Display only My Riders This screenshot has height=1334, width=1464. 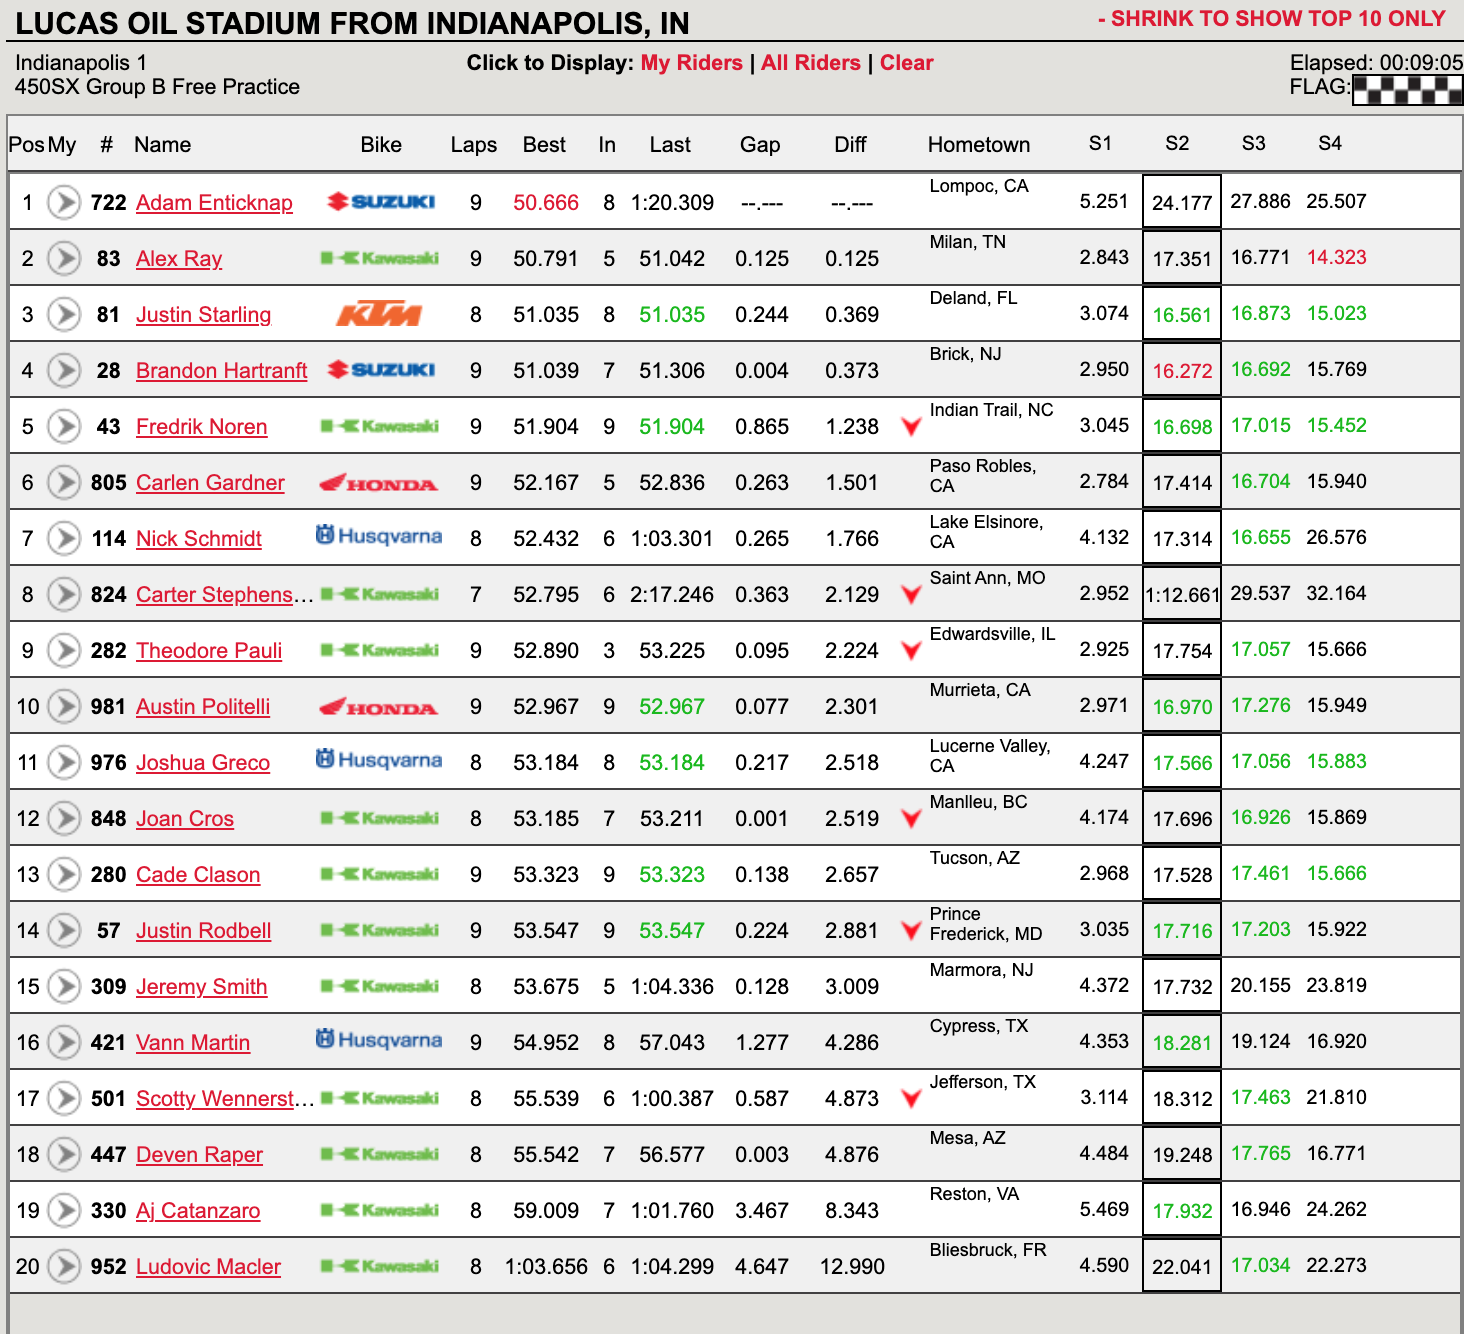[691, 63]
